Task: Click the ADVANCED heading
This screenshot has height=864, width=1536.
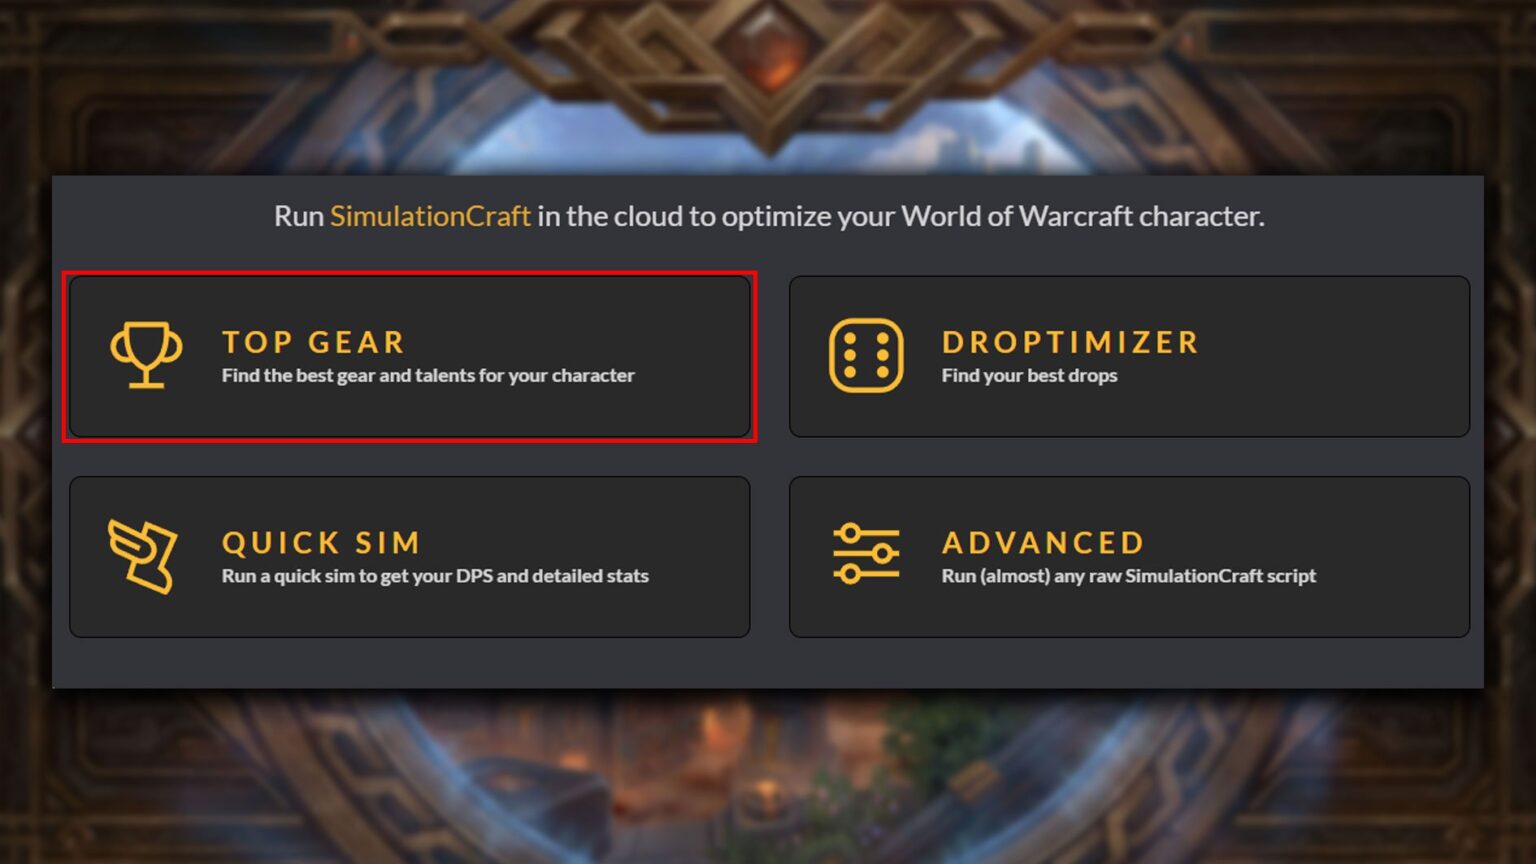Action: [1043, 542]
